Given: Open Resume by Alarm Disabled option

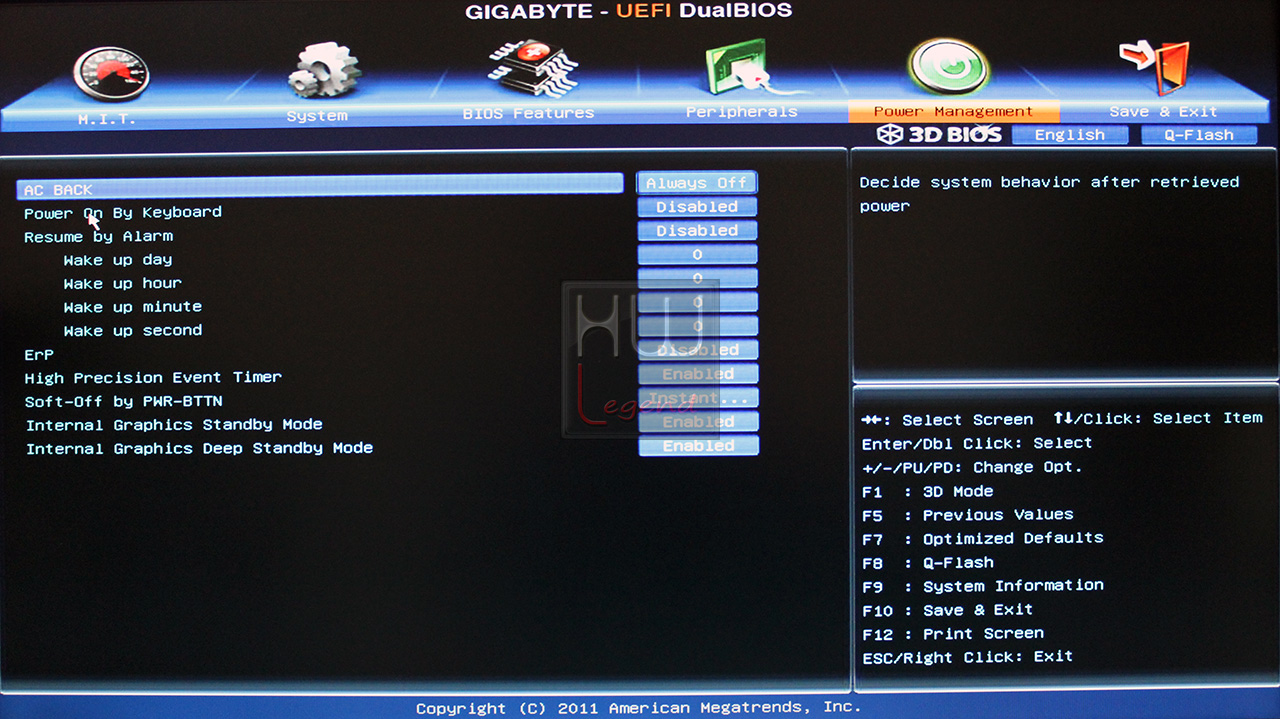Looking at the screenshot, I should pyautogui.click(x=697, y=231).
